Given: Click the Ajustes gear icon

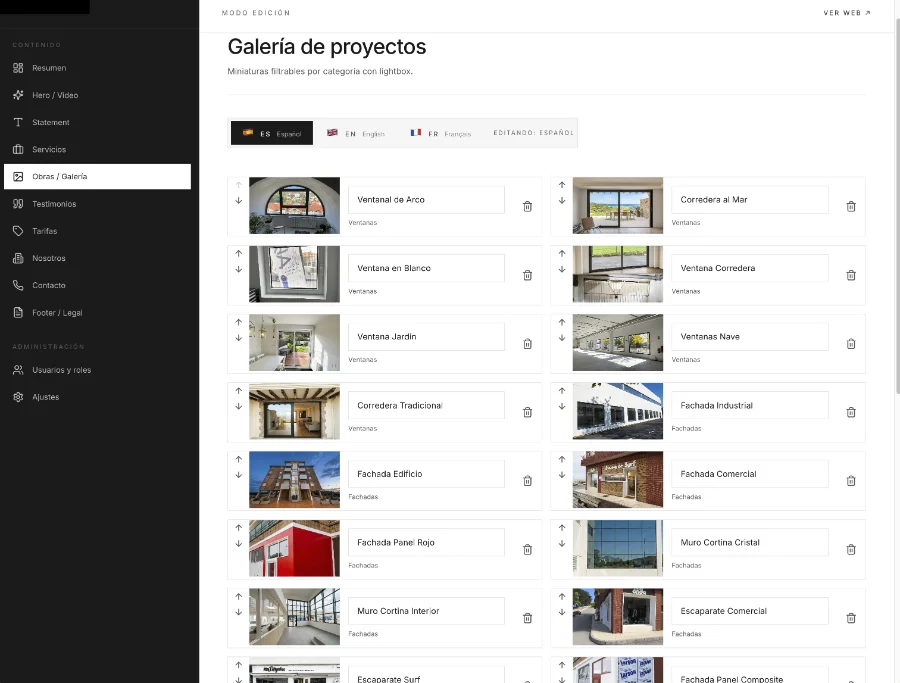Looking at the screenshot, I should pyautogui.click(x=18, y=397).
